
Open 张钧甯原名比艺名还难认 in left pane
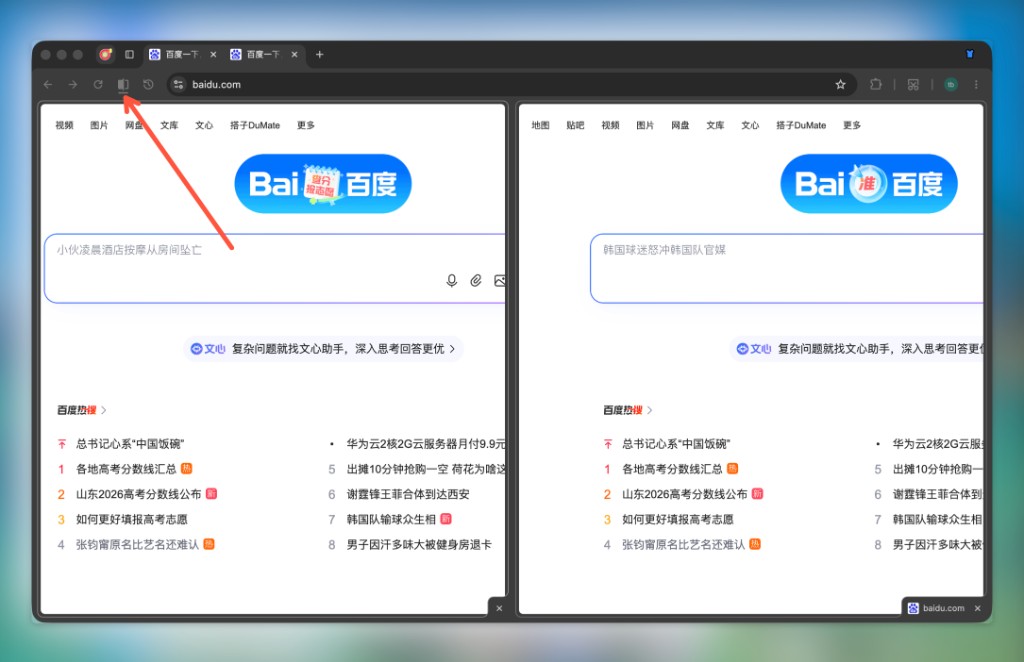(137, 544)
